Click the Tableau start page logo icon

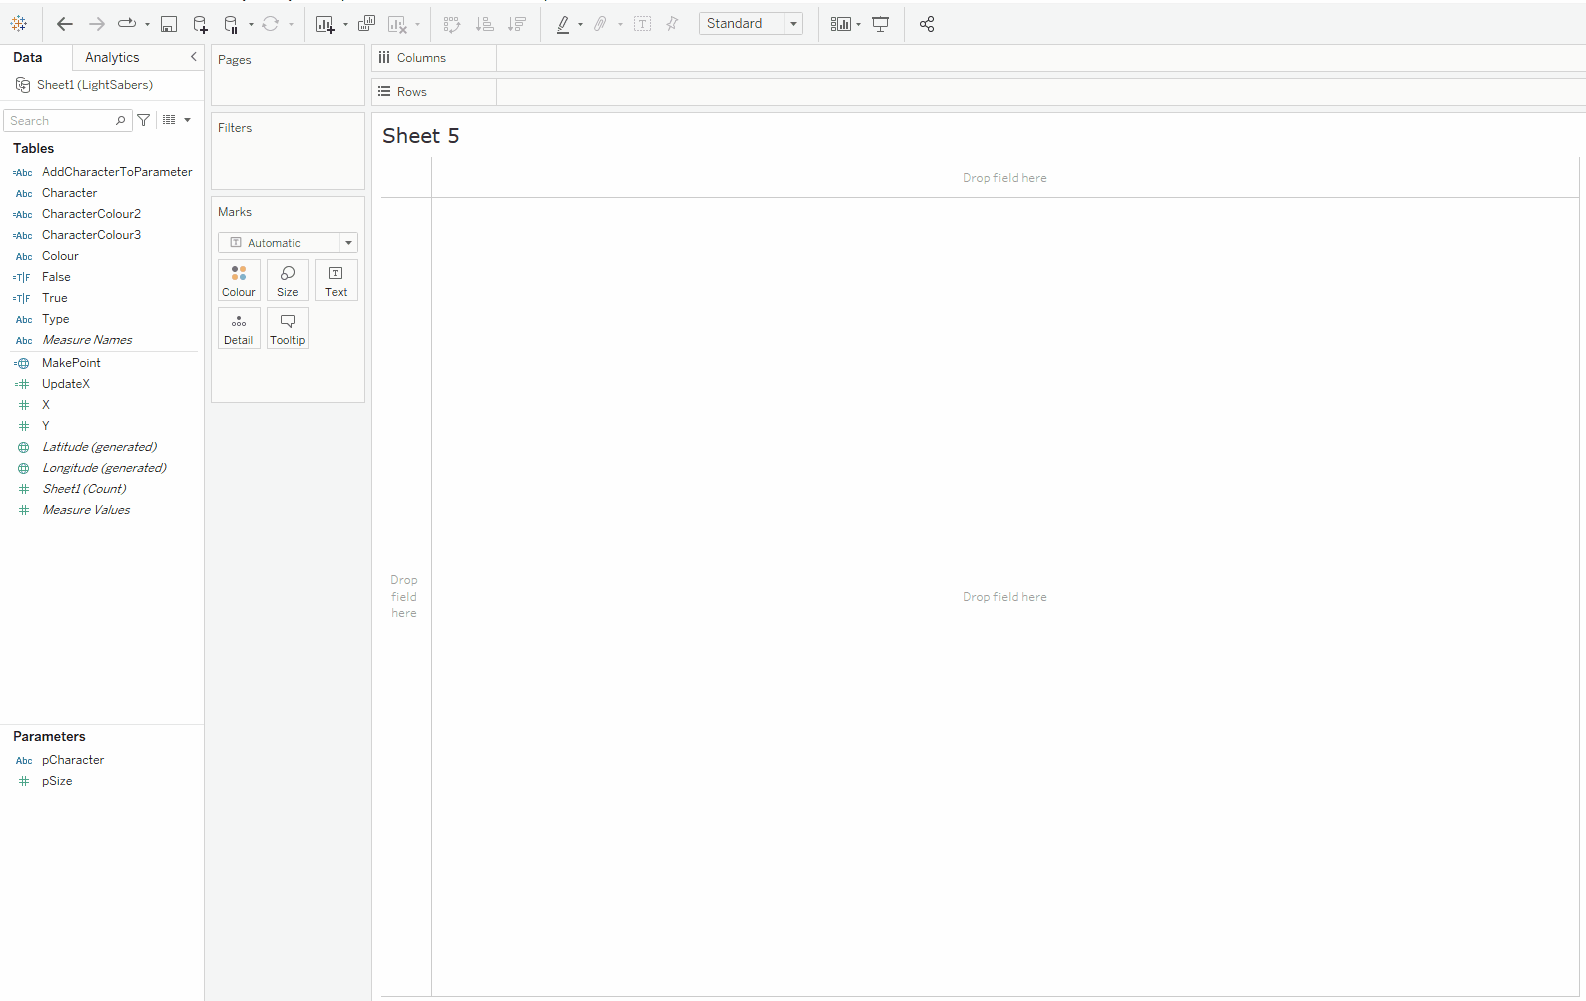tap(19, 24)
